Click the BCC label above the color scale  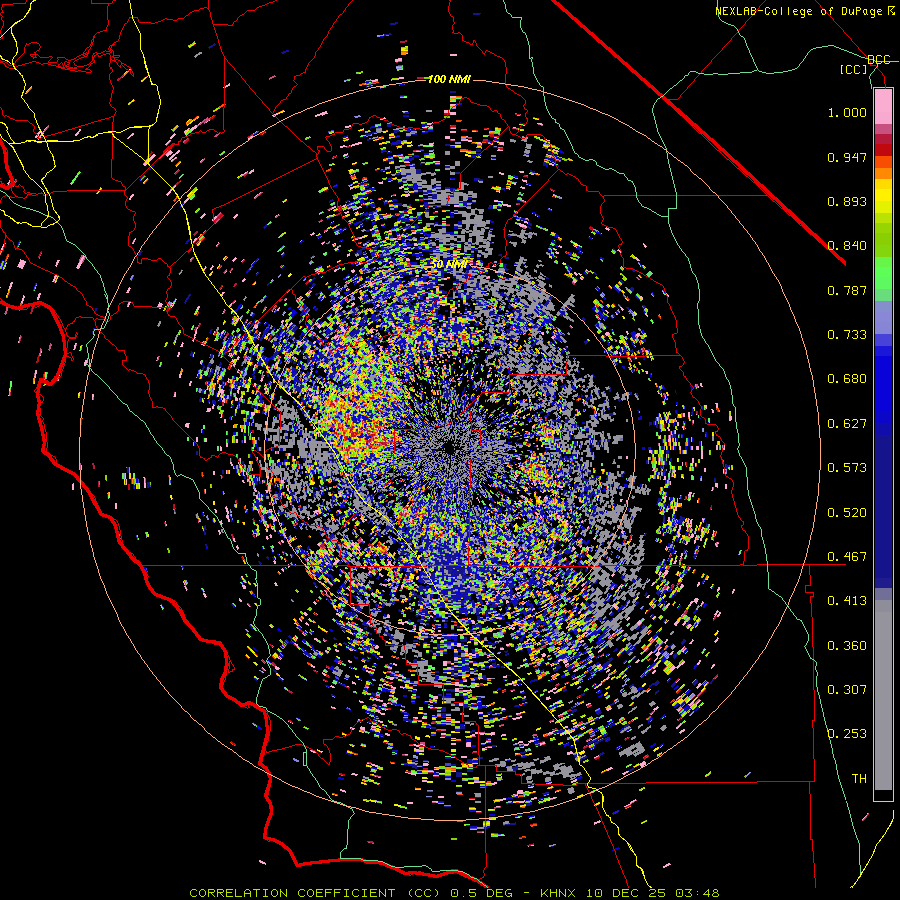click(878, 60)
